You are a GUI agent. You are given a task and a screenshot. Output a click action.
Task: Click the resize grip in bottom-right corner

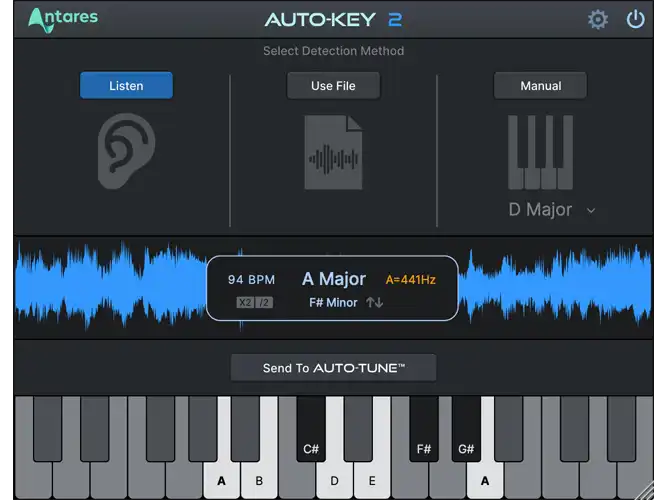[x=645, y=491]
